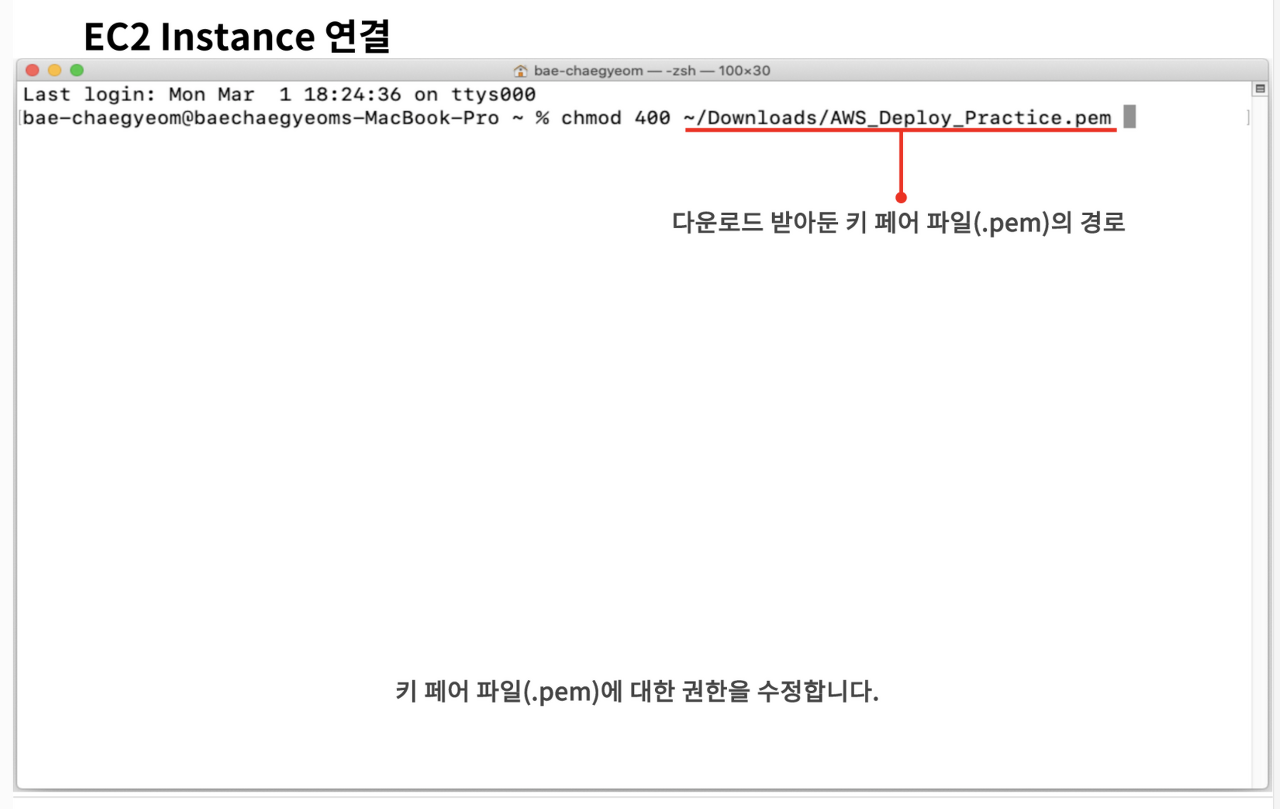The height and width of the screenshot is (809, 1280).
Task: Click the 'EC2 Instance 연결' heading
Action: (x=236, y=37)
